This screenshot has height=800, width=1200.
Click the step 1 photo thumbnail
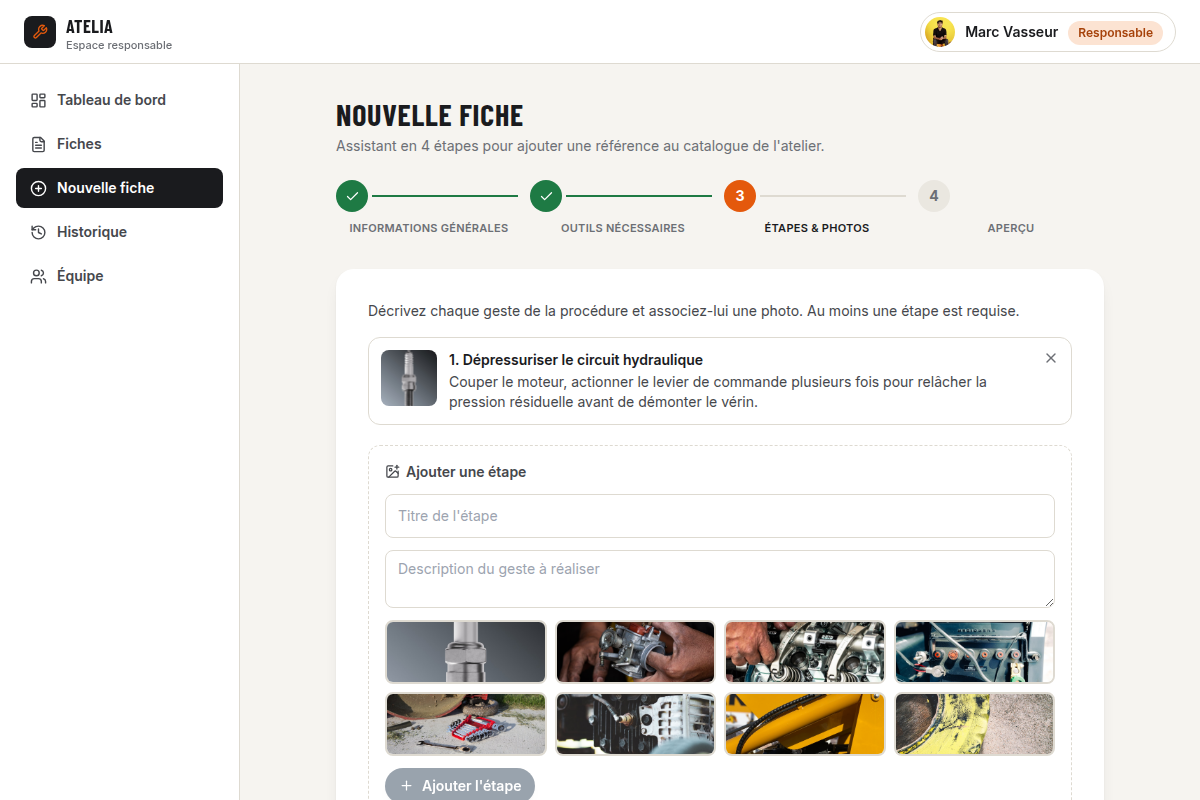click(409, 378)
